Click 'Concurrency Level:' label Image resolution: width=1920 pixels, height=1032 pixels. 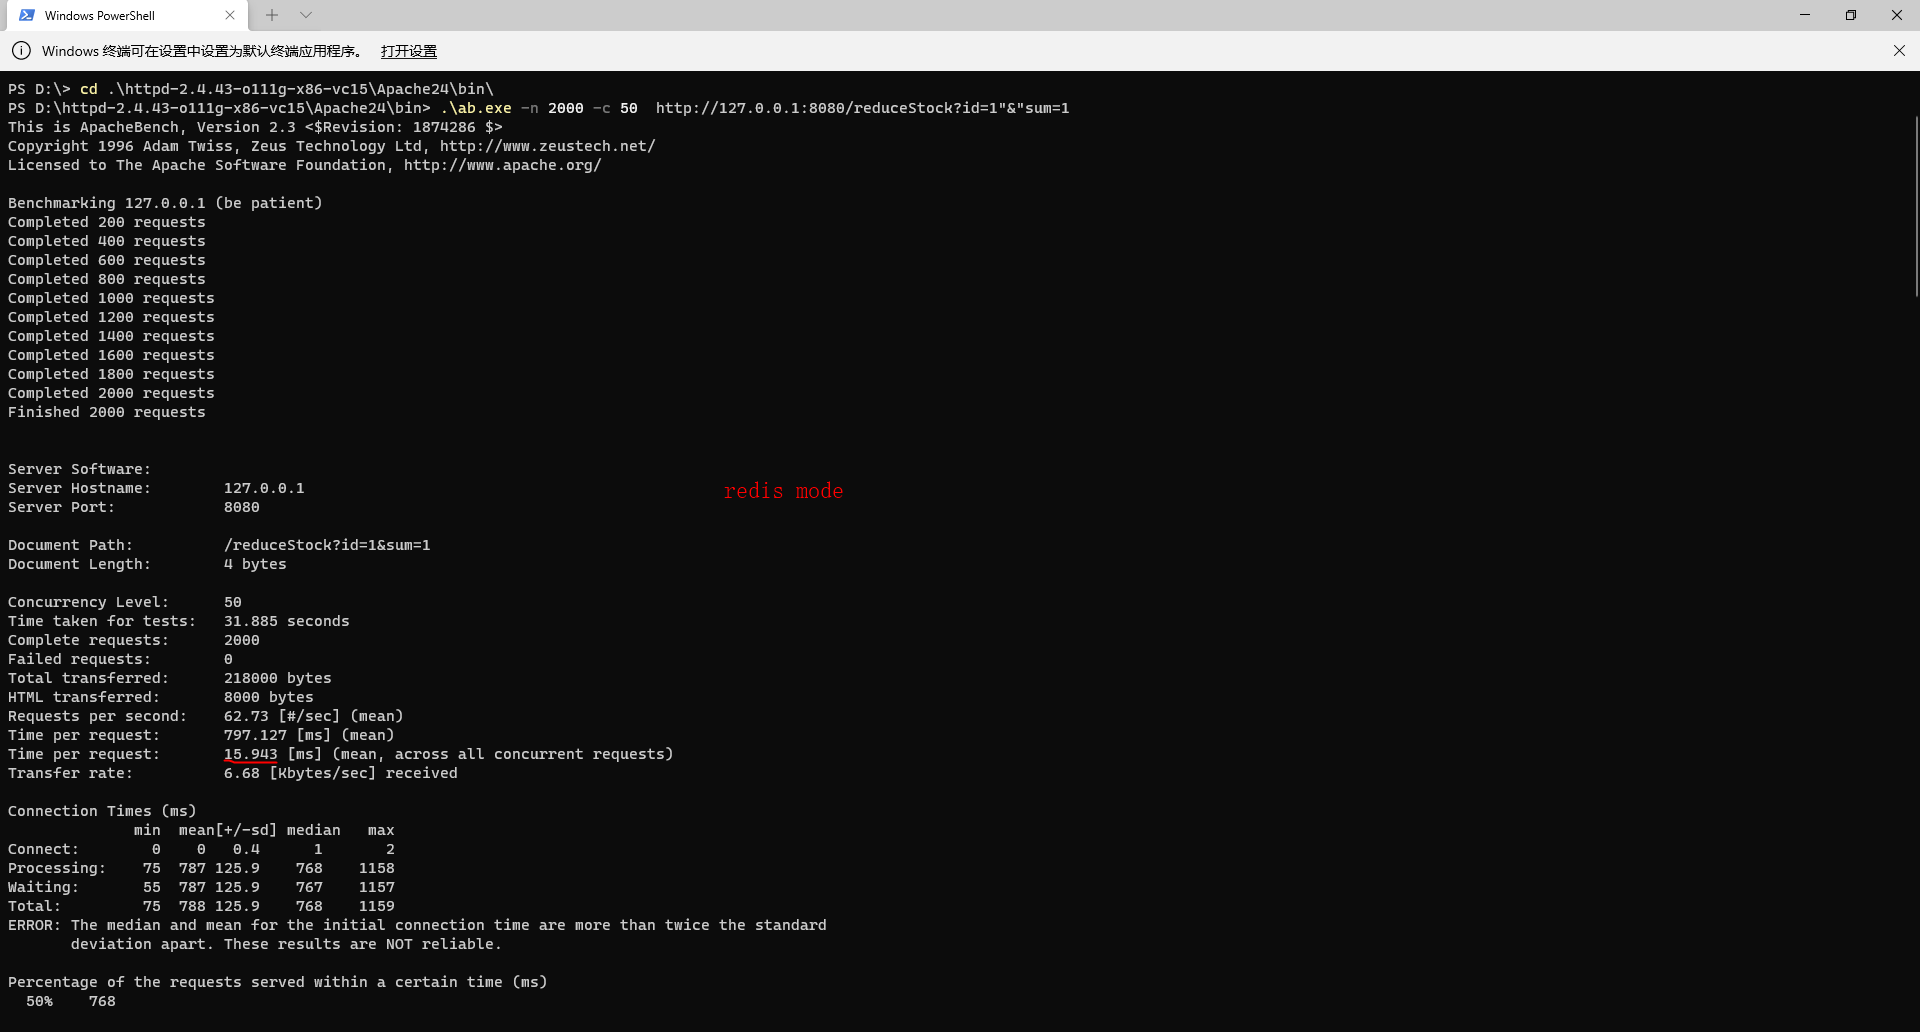(88, 602)
